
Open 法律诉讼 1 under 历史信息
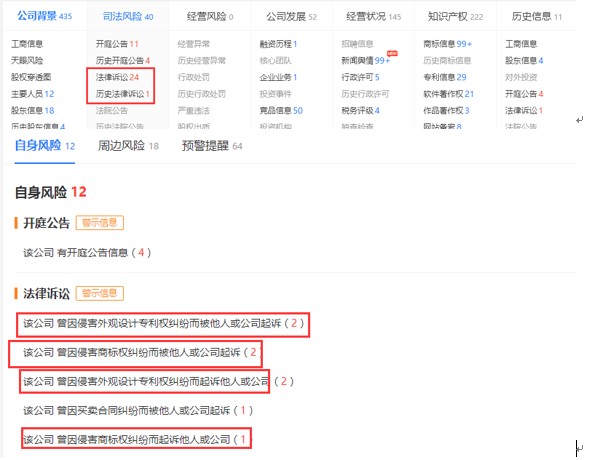524,111
